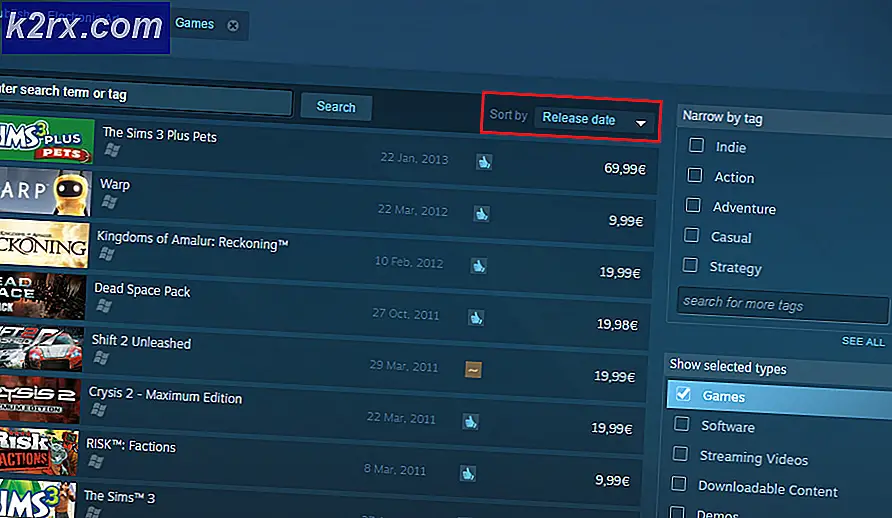Click the review icon for Crysis 2
The width and height of the screenshot is (892, 518).
[470, 421]
